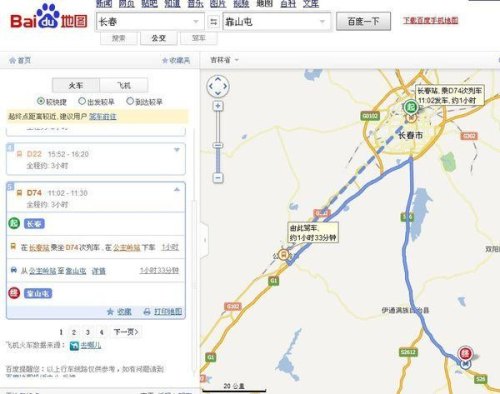Image resolution: width=500 pixels, height=394 pixels.
Task: Expand the D22 route details
Action: (x=177, y=150)
